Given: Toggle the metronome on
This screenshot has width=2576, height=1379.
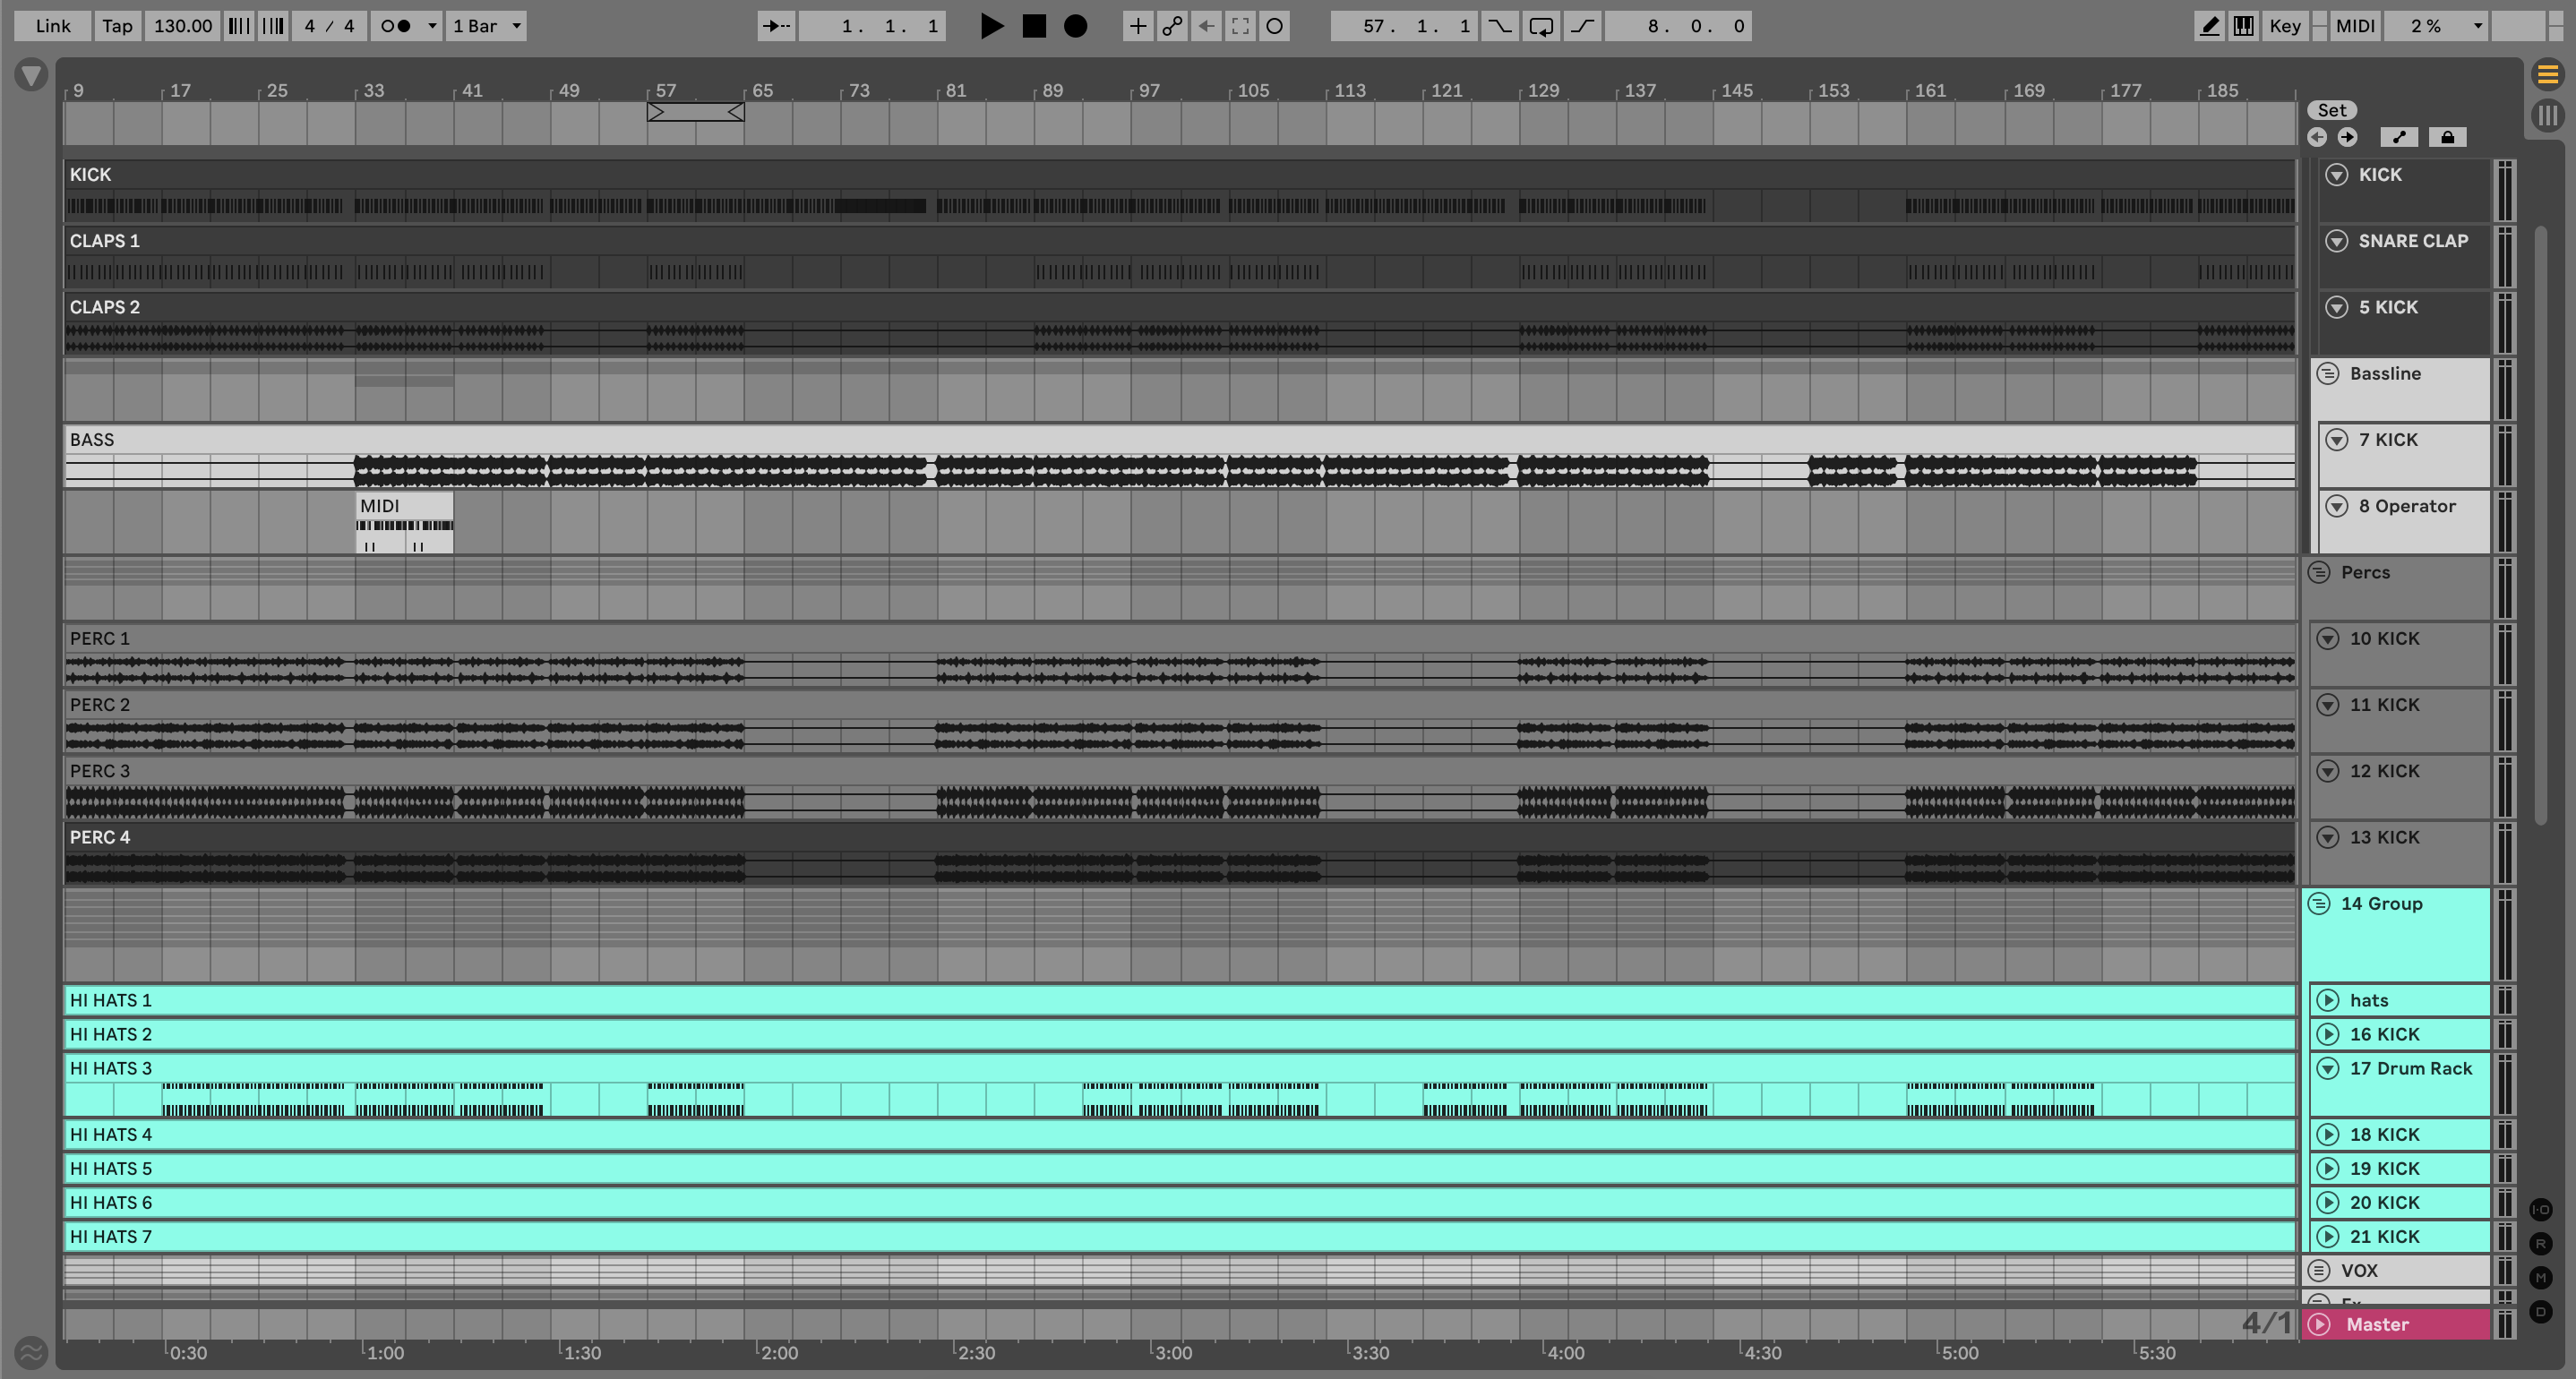Looking at the screenshot, I should (x=396, y=26).
